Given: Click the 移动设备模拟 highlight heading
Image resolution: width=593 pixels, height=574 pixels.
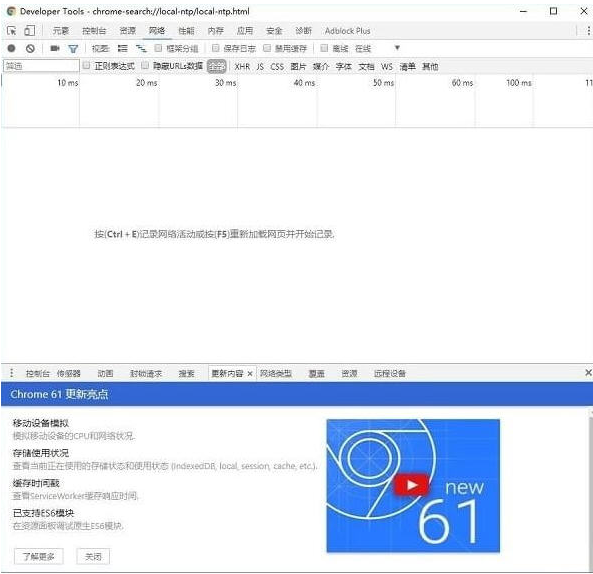Looking at the screenshot, I should 40,423.
